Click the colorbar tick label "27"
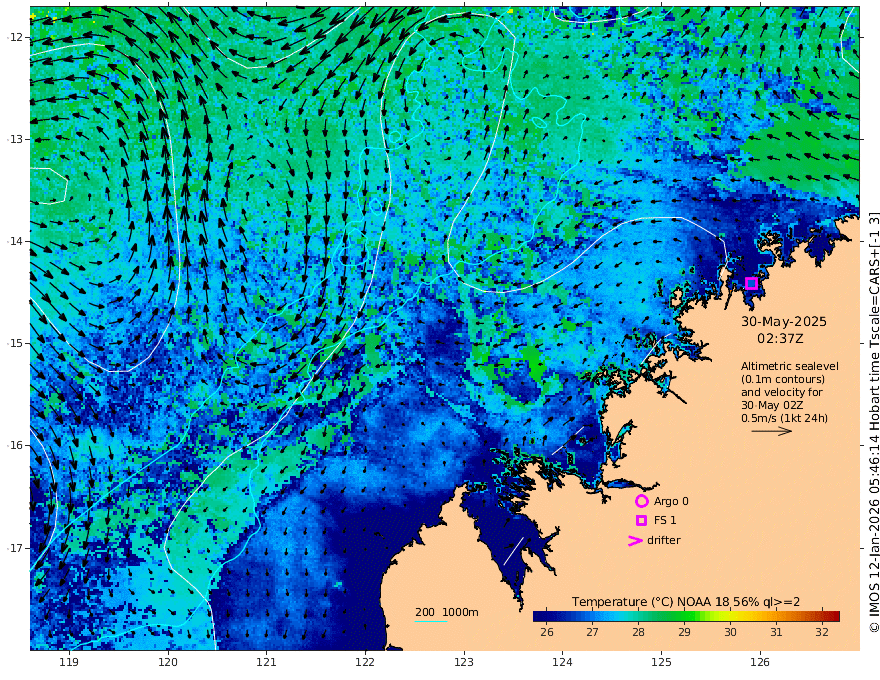The height and width of the screenshot is (680, 880). click(x=593, y=632)
